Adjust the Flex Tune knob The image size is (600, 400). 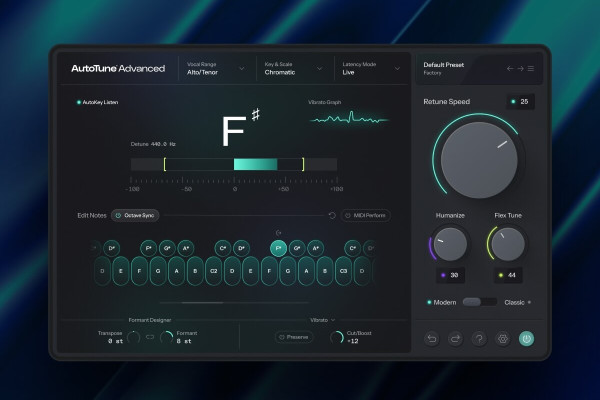508,244
